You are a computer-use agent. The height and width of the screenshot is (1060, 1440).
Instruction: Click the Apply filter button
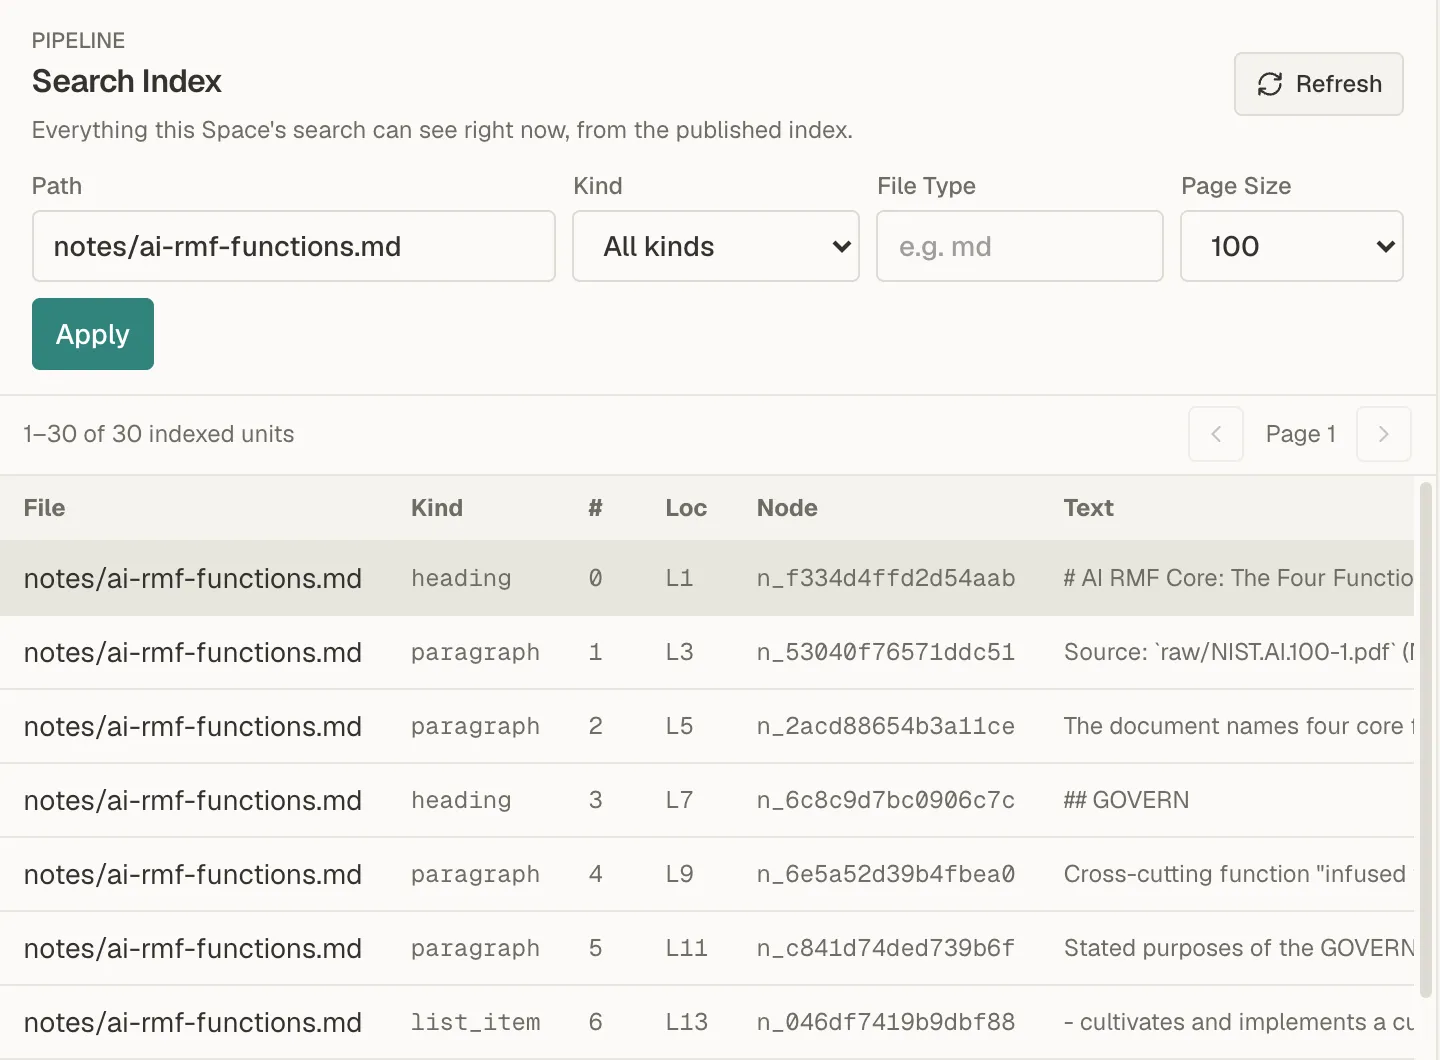93,334
